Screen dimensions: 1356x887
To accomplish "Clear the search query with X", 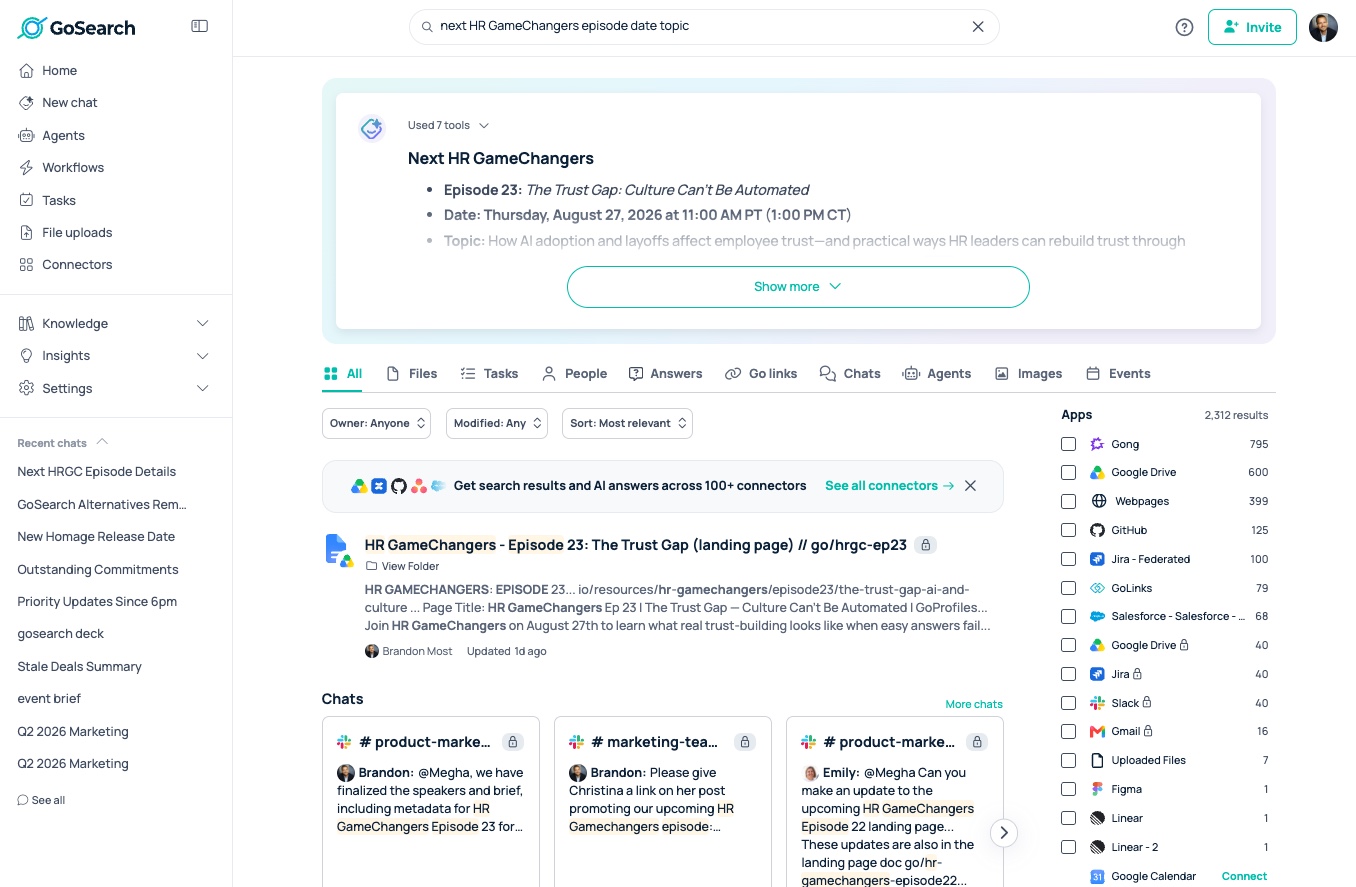I will (x=979, y=27).
